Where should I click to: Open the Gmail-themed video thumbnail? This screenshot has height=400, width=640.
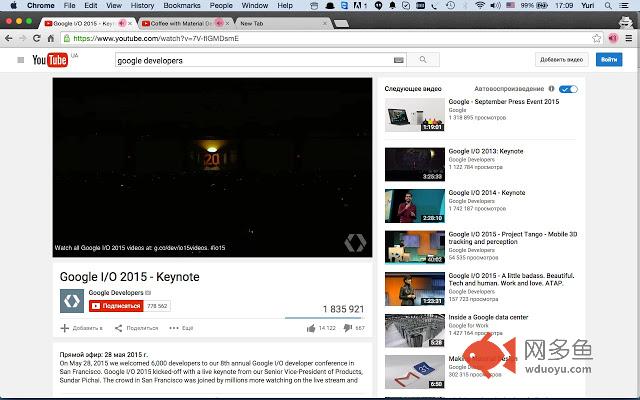coord(415,372)
